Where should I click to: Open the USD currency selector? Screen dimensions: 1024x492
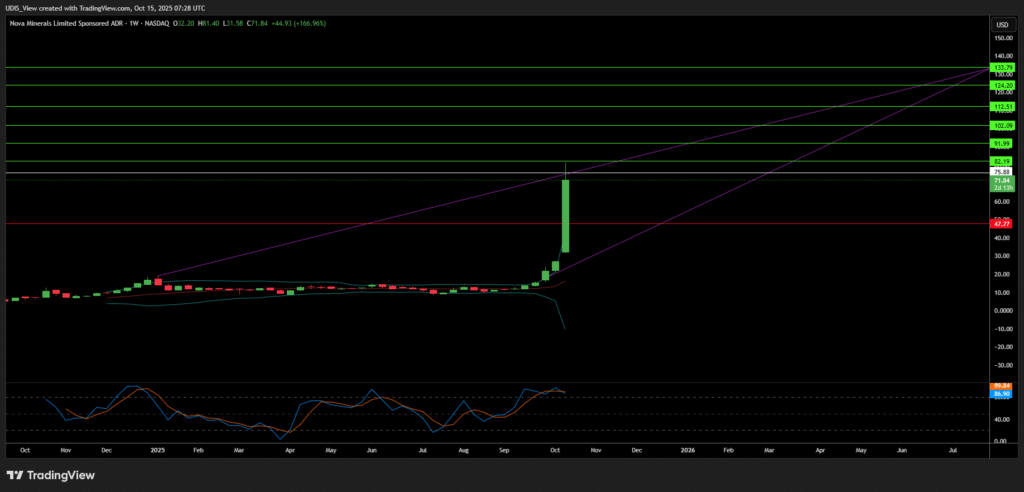coord(1000,23)
